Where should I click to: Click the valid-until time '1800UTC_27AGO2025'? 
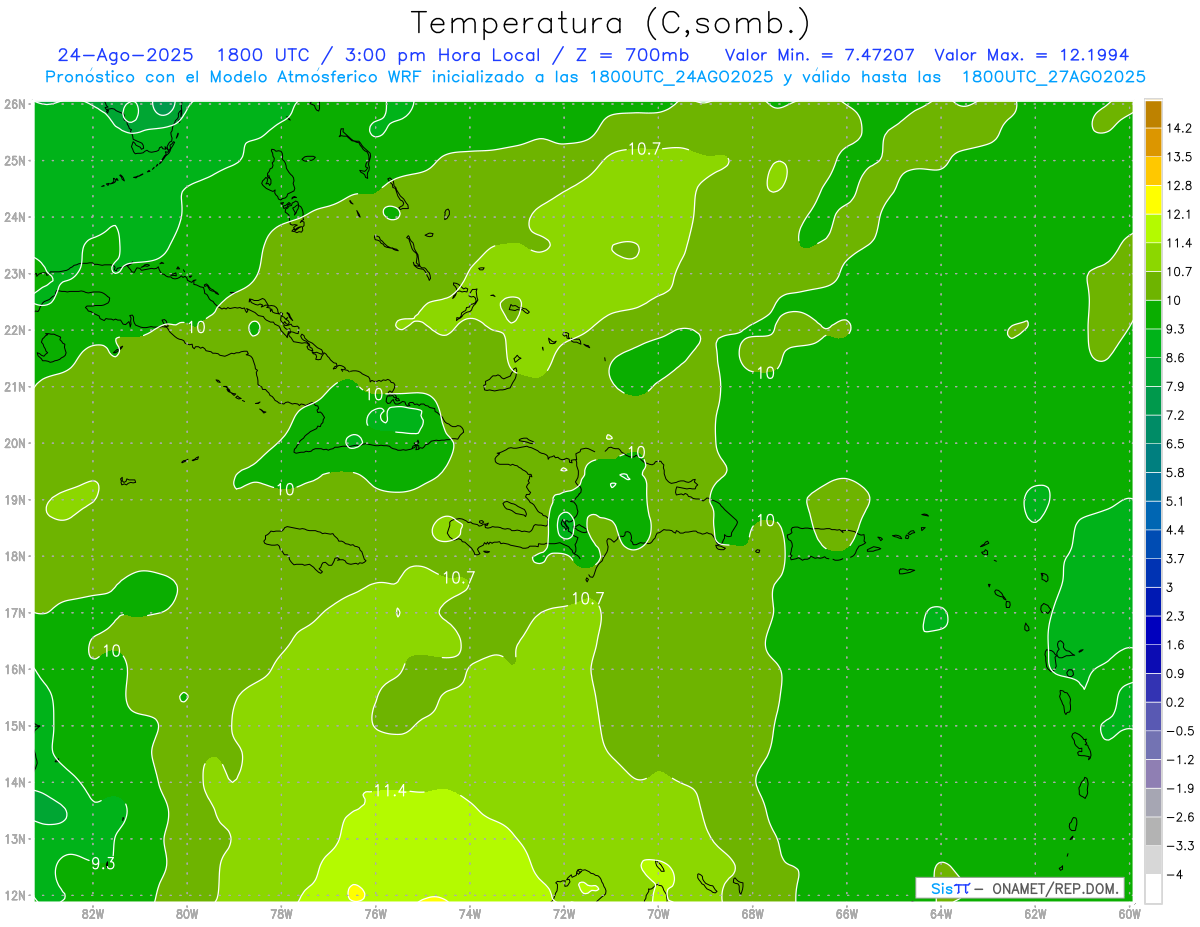1053,76
